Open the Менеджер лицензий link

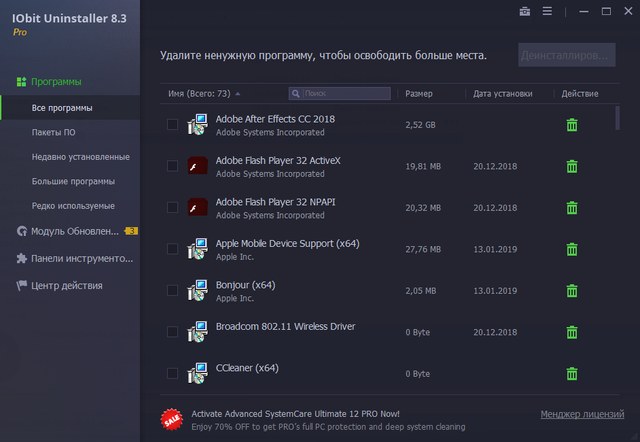click(581, 414)
